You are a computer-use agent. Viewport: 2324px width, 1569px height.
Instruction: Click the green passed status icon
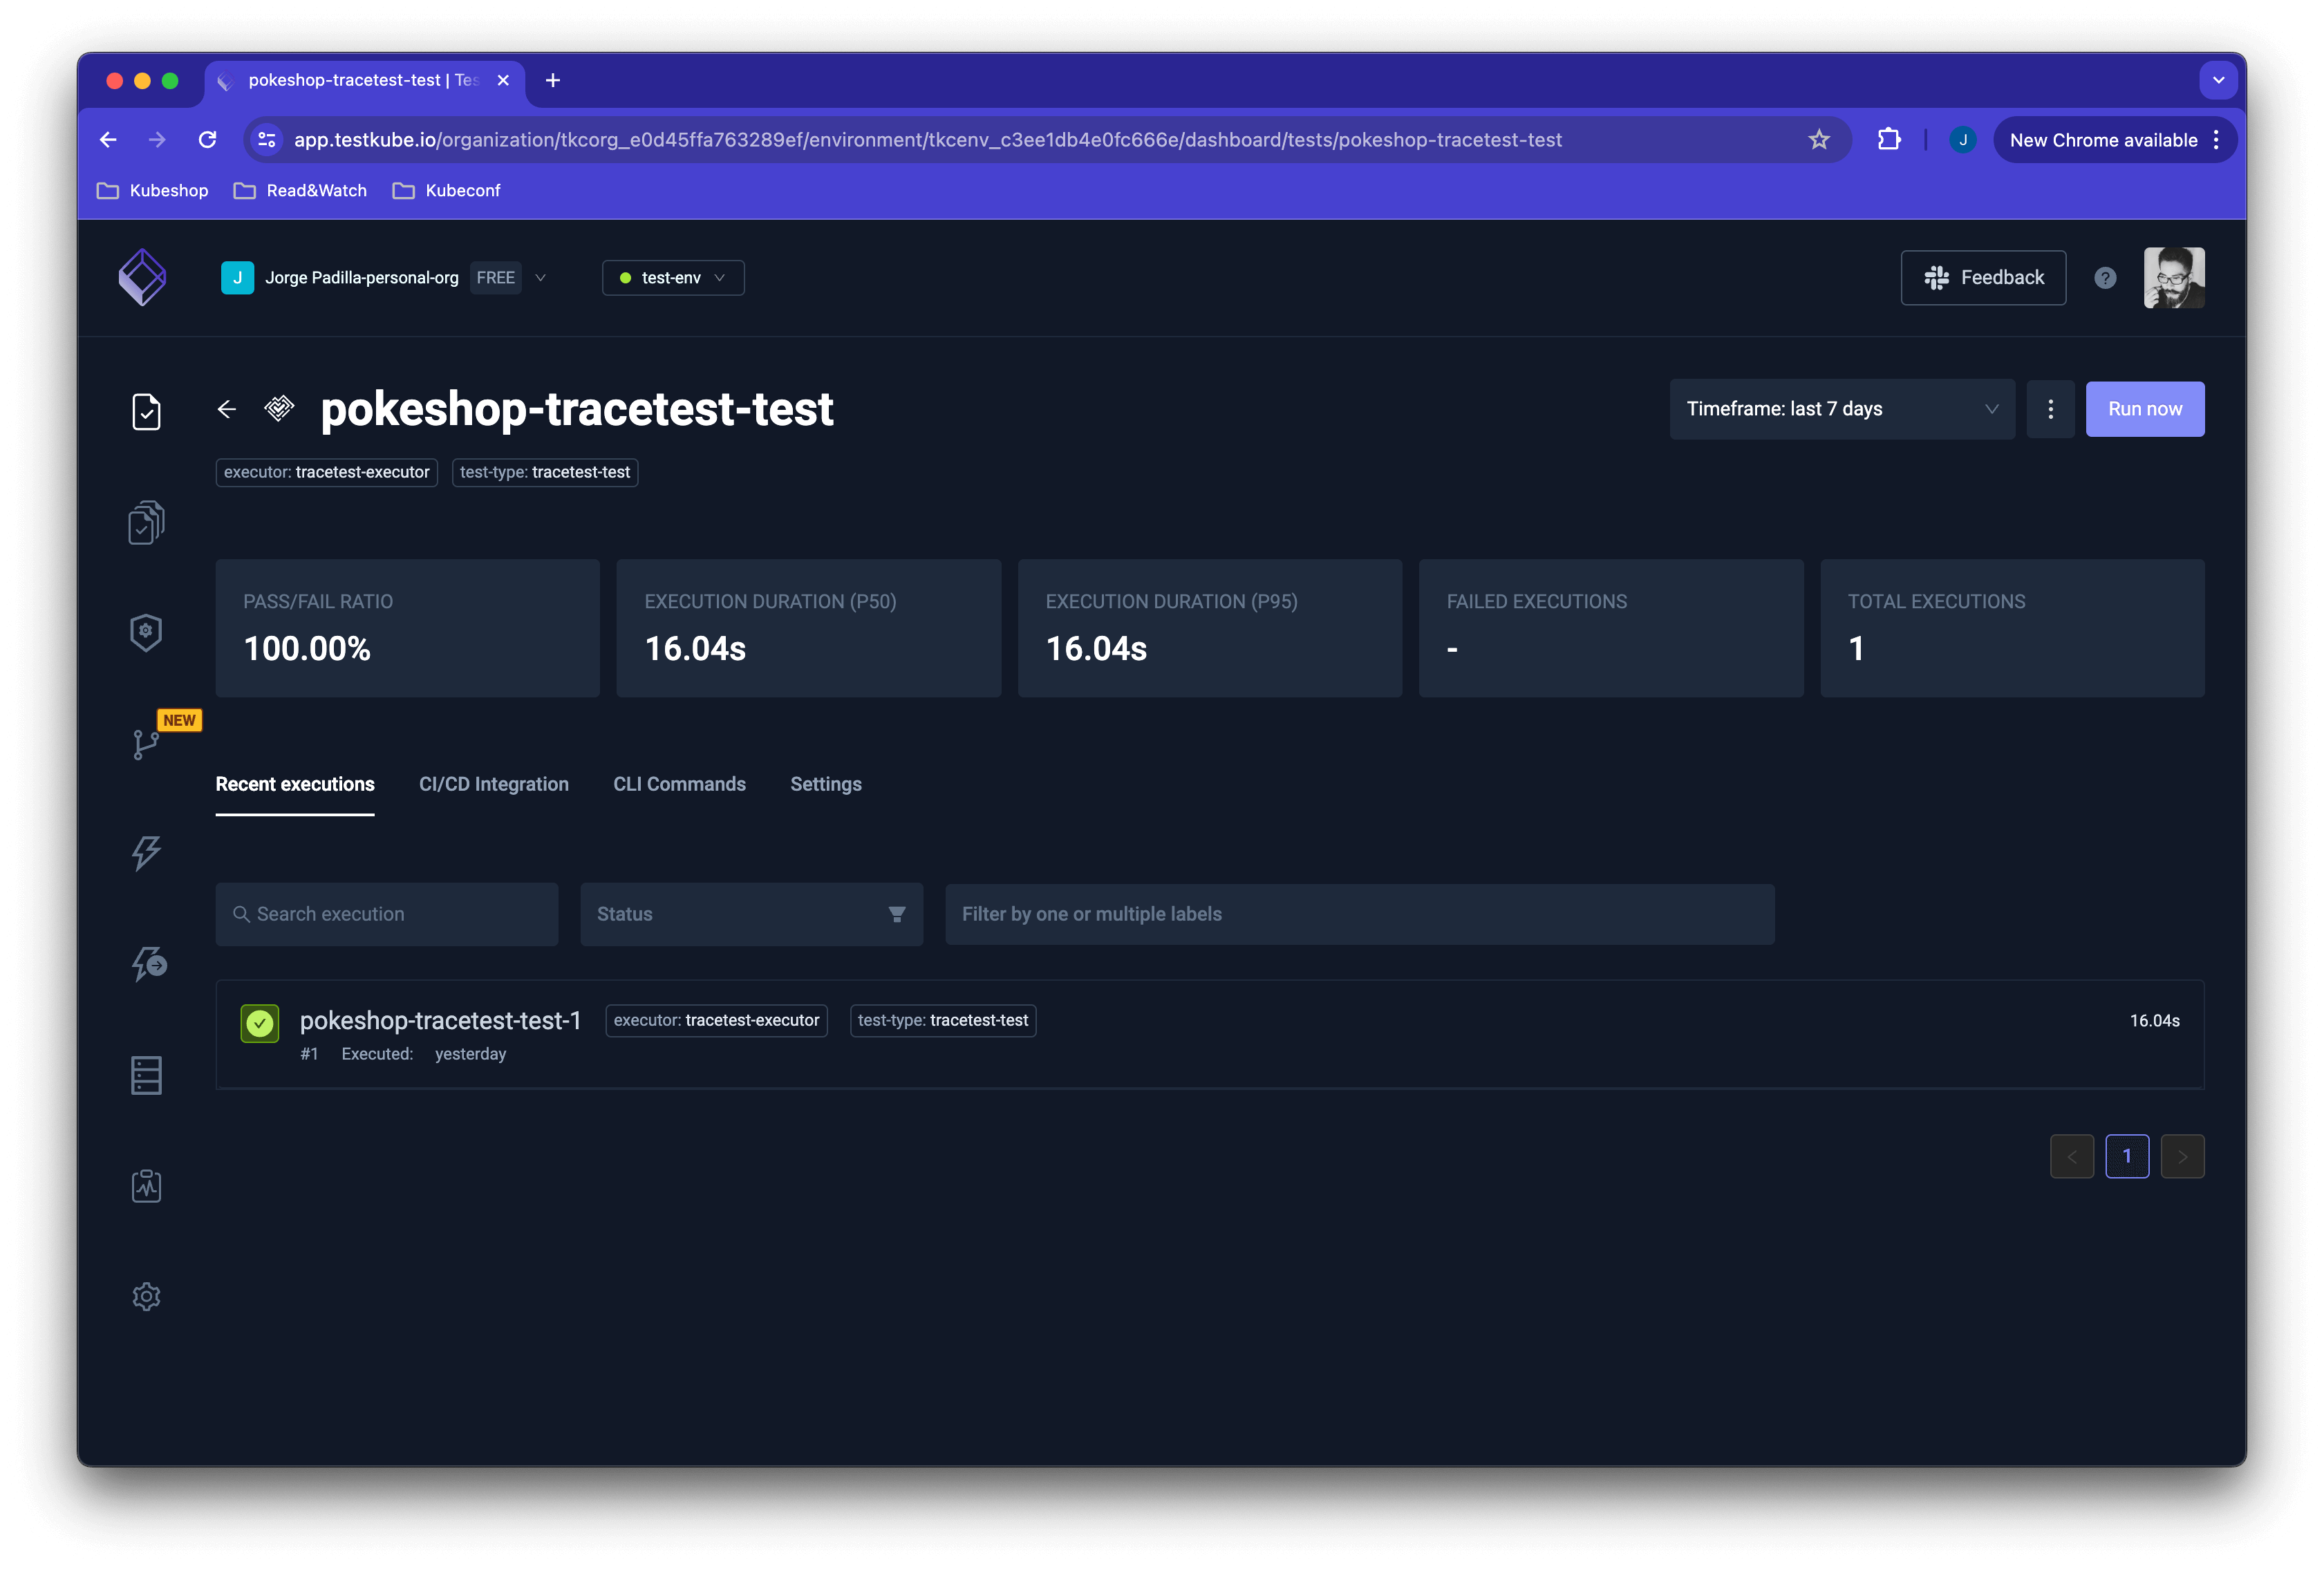[x=260, y=1023]
